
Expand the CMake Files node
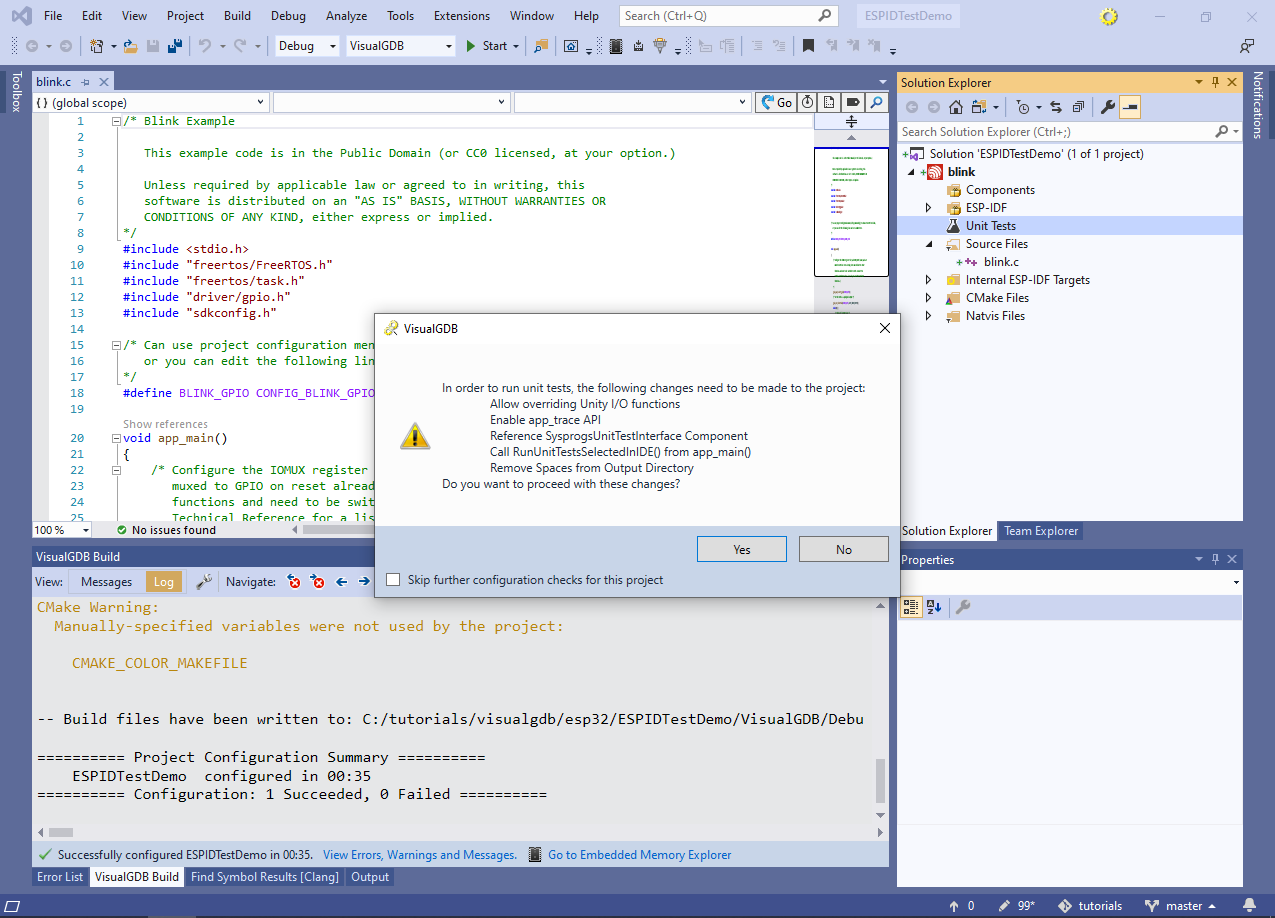928,298
